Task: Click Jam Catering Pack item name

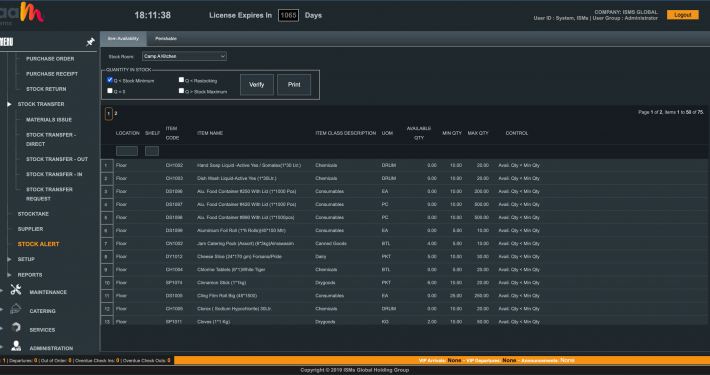Action: coord(245,244)
